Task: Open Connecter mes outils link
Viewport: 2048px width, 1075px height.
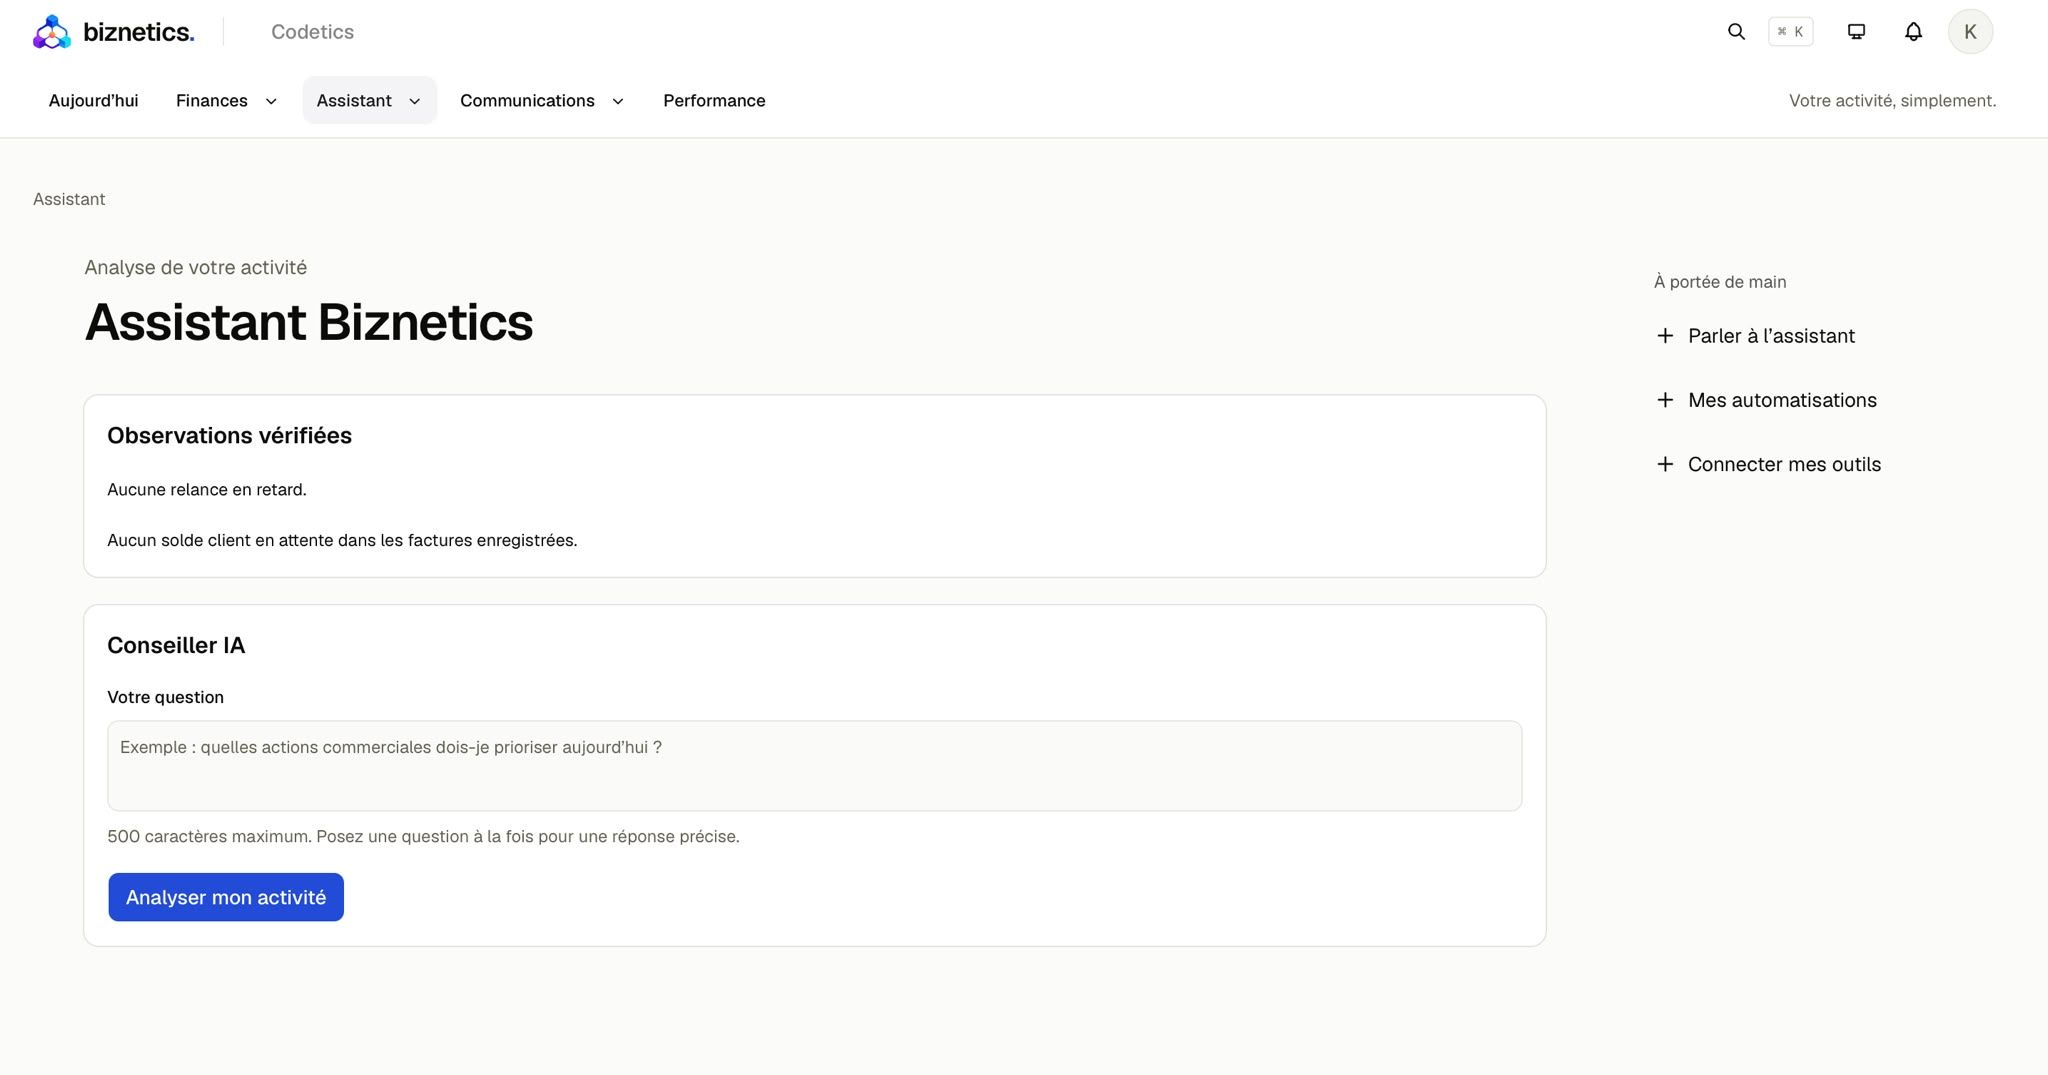Action: [x=1784, y=464]
